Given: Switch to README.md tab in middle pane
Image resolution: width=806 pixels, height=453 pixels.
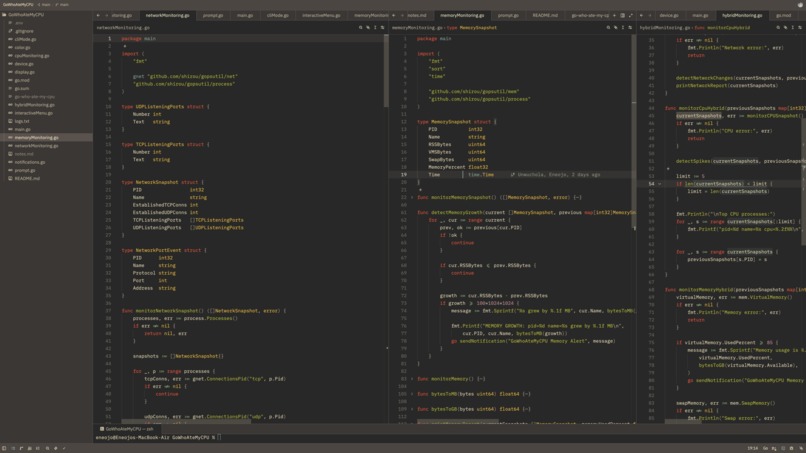Looking at the screenshot, I should tap(545, 15).
